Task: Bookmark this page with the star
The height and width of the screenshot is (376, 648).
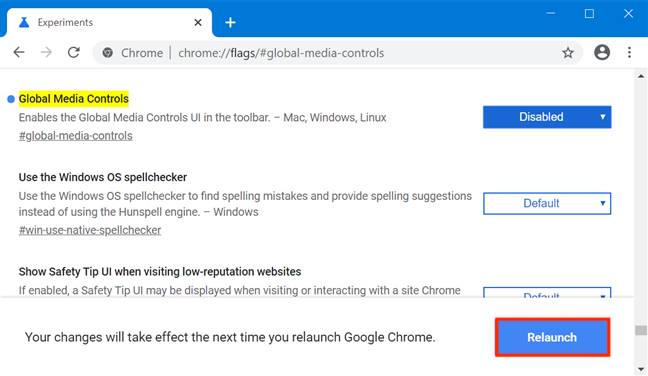Action: point(568,52)
